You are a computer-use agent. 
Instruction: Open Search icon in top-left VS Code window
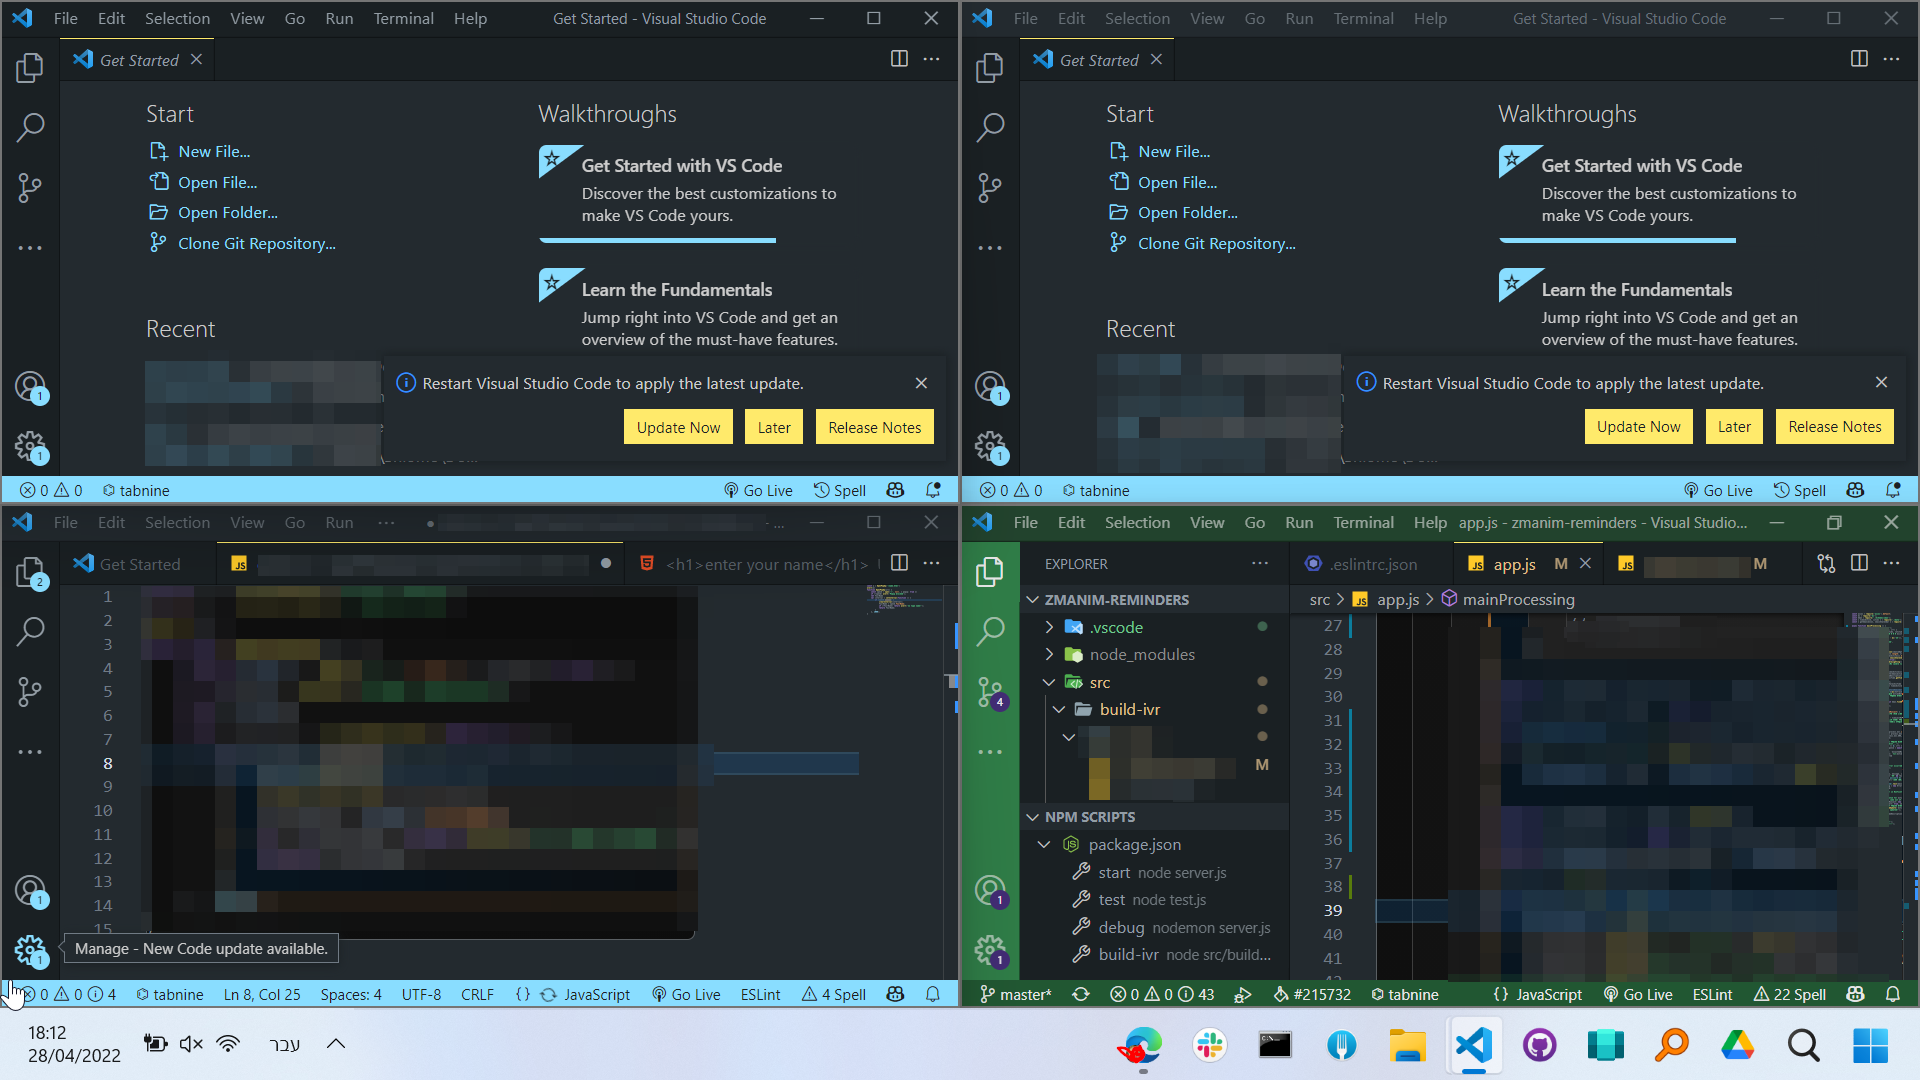(x=30, y=127)
